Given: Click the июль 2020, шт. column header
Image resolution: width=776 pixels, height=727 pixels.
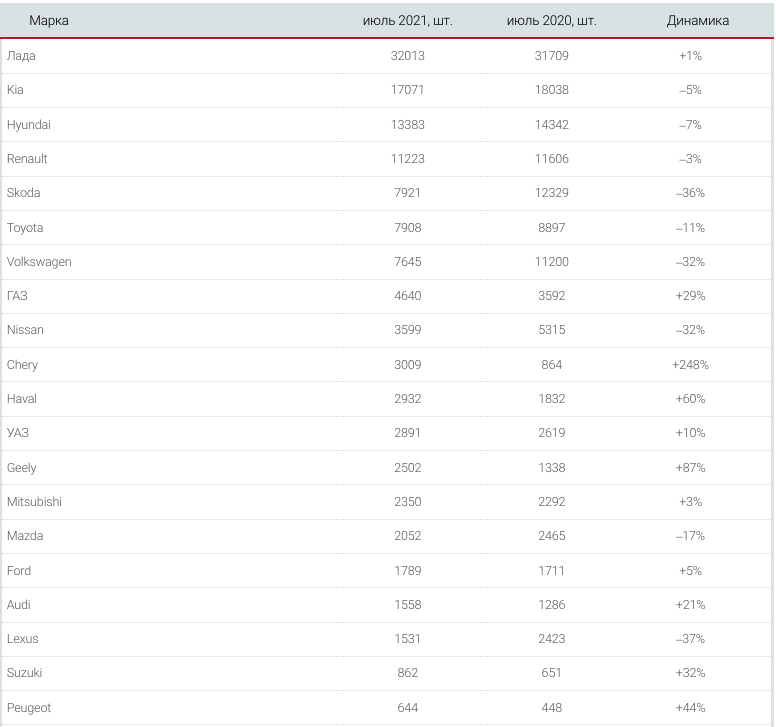Looking at the screenshot, I should click(551, 20).
